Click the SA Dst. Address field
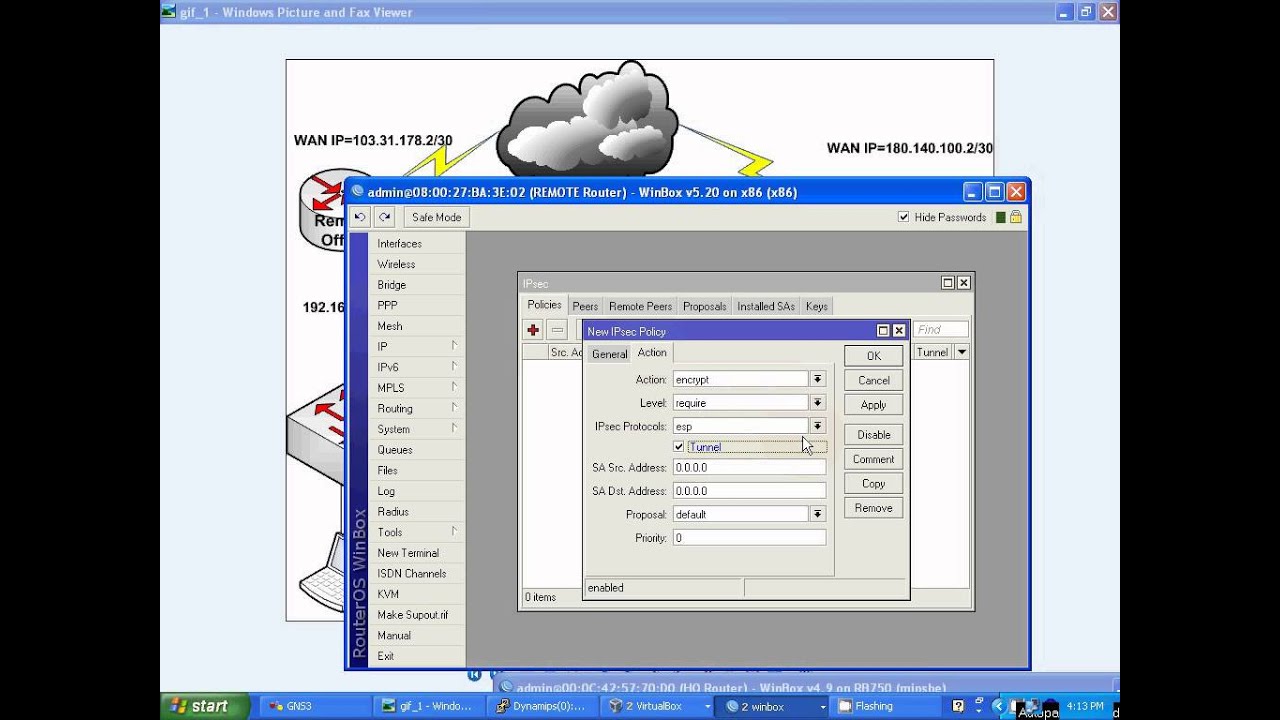This screenshot has width=1280, height=720. [749, 491]
